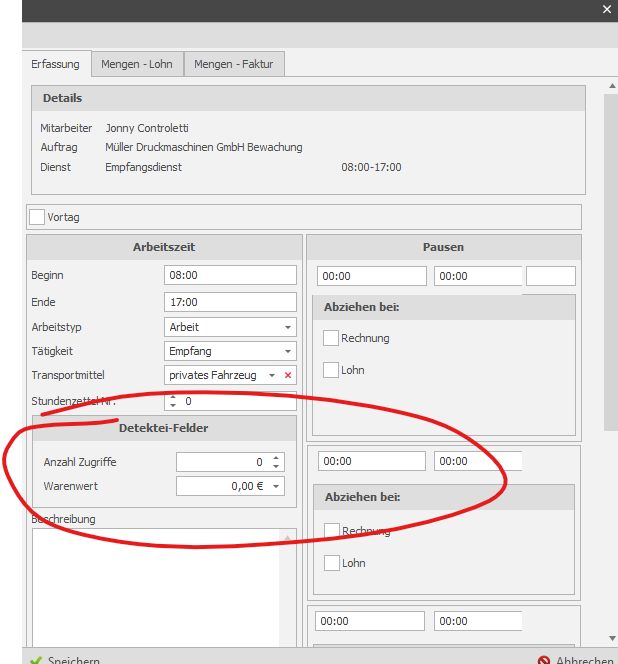Screen dimensions: 618x664
Task: Open the Tätigkeit dropdown
Action: [288, 351]
